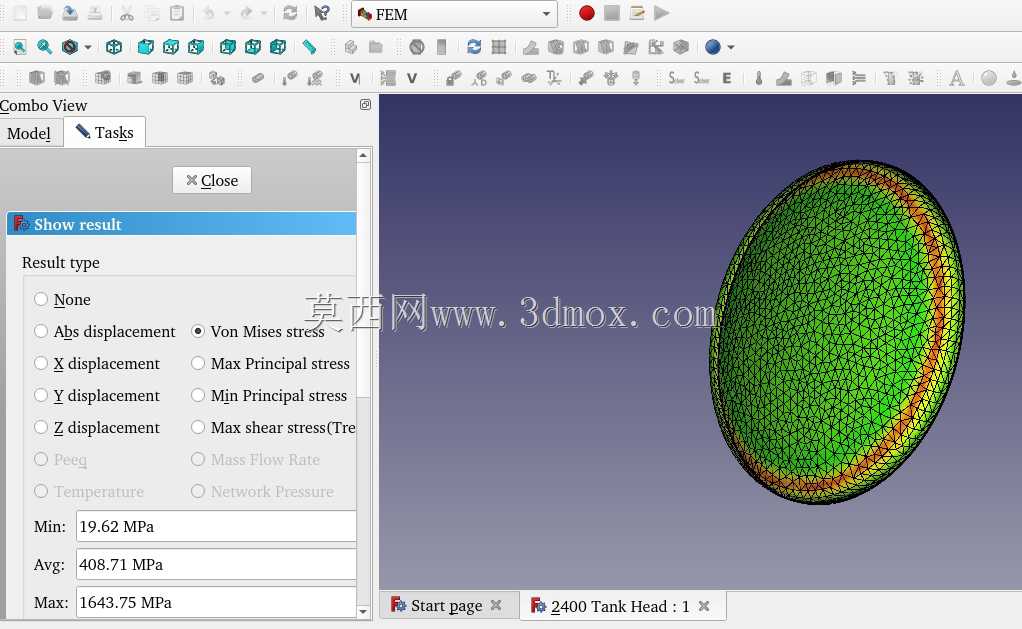Switch to 2400 Tank Head : 1 tab

pyautogui.click(x=620, y=606)
